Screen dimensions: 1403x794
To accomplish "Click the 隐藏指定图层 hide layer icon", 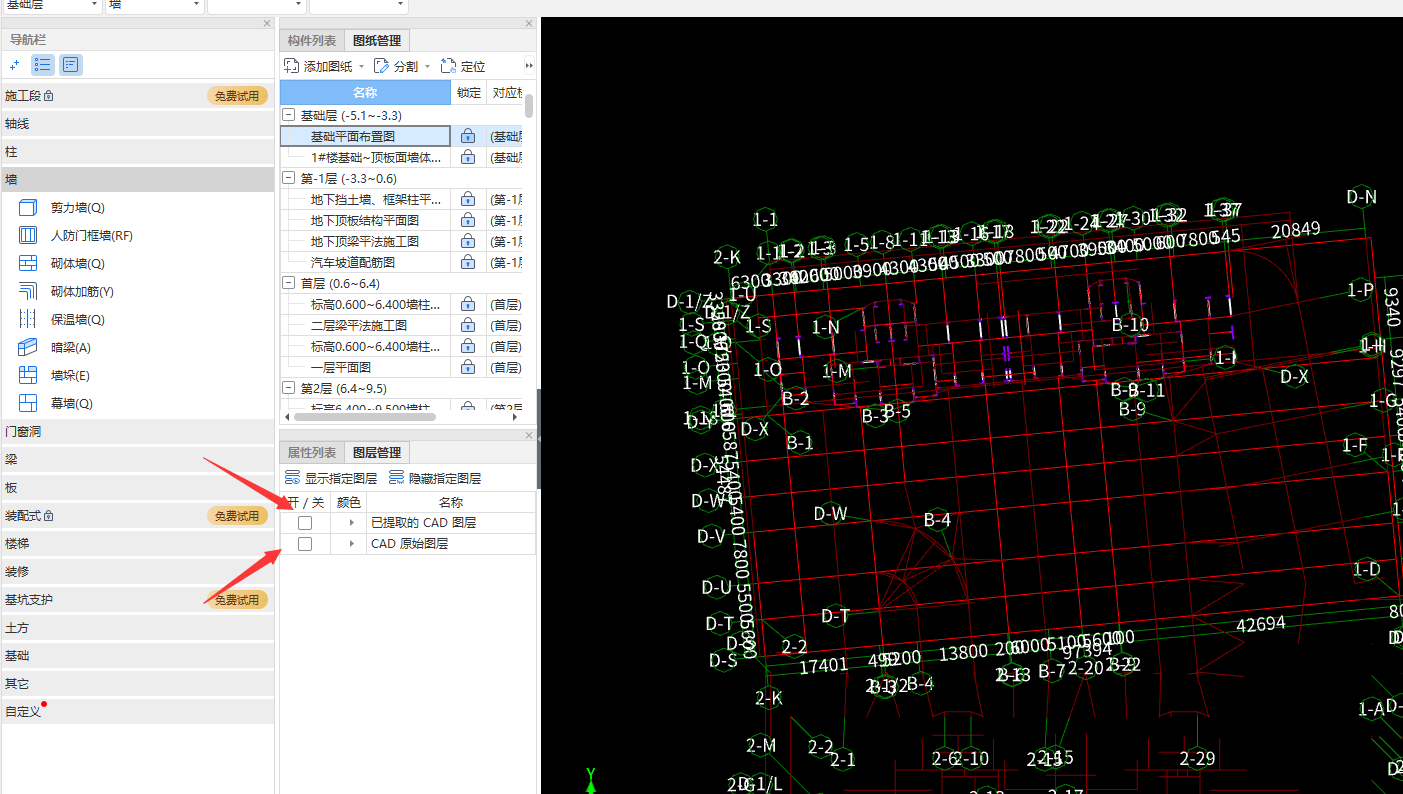I will point(397,479).
